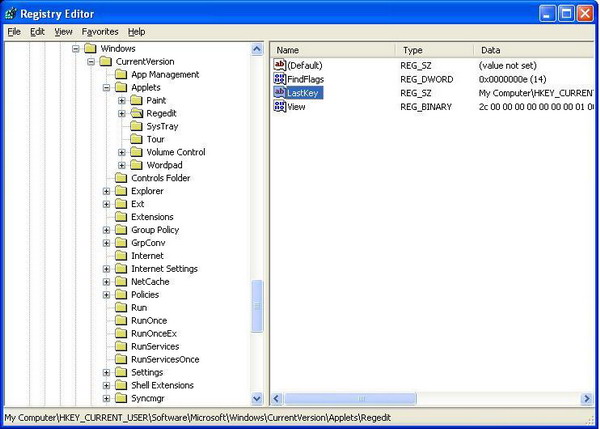This screenshot has width=600, height=429.
Task: Click the tree pane vertical scrollbar thumb
Action: tap(257, 306)
